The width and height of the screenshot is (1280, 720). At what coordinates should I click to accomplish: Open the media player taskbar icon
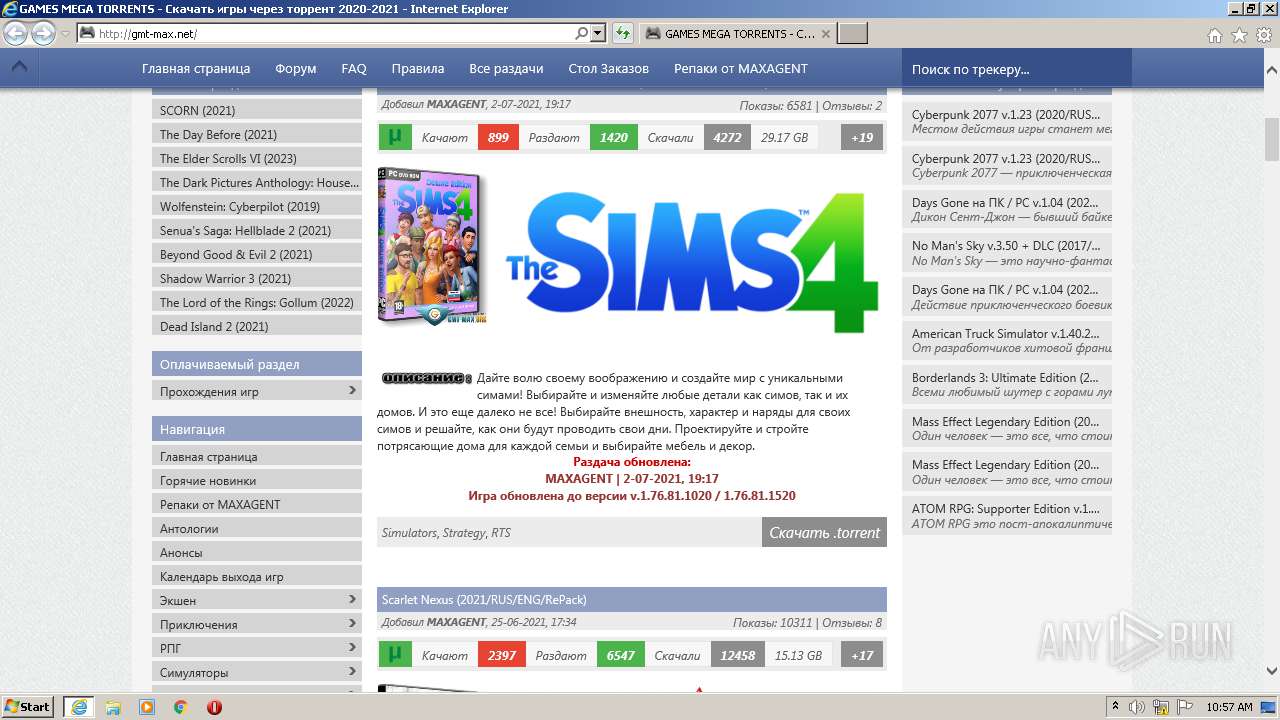point(147,707)
